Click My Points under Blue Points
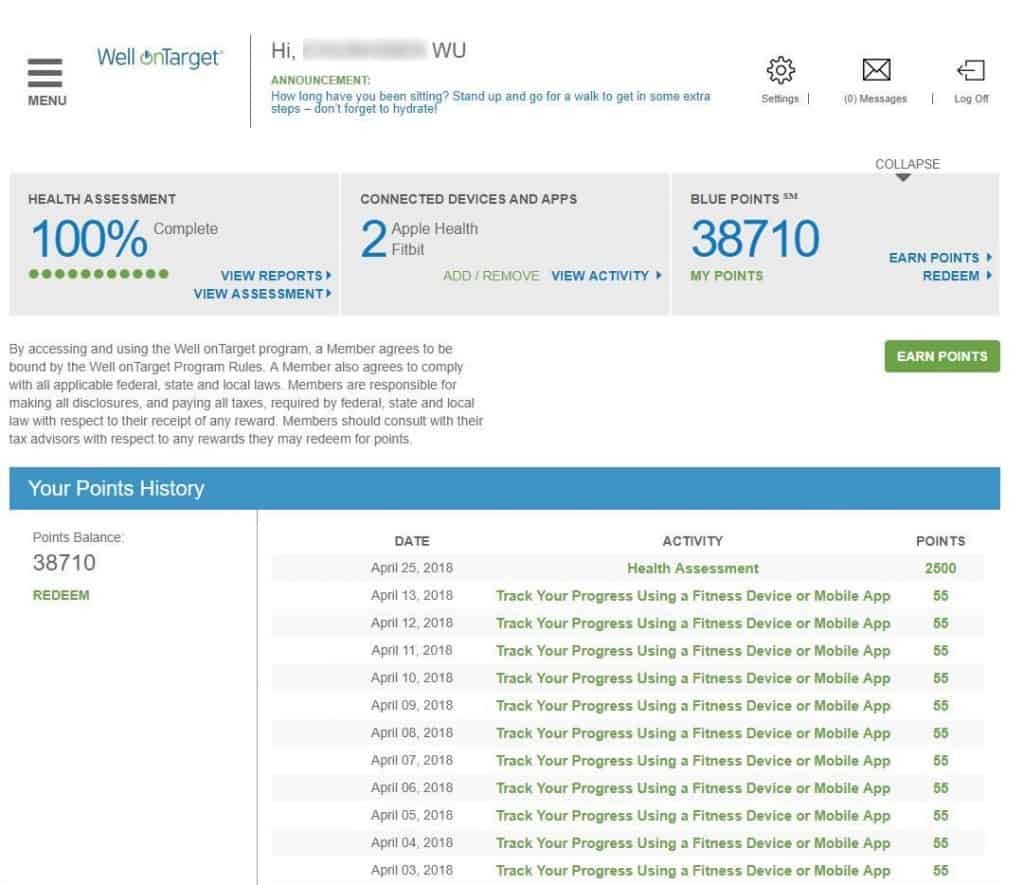1024x885 pixels. (x=726, y=276)
